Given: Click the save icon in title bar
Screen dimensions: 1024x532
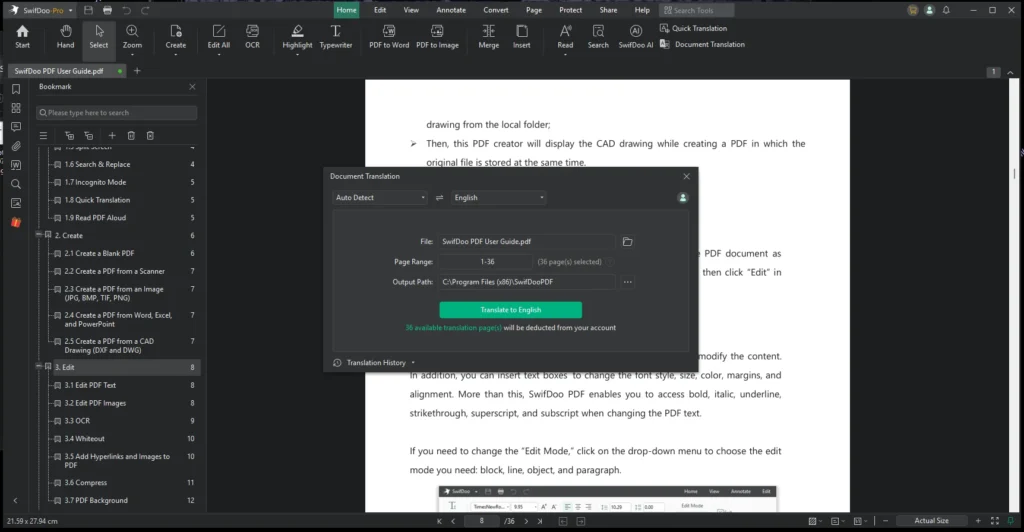Looking at the screenshot, I should [89, 10].
